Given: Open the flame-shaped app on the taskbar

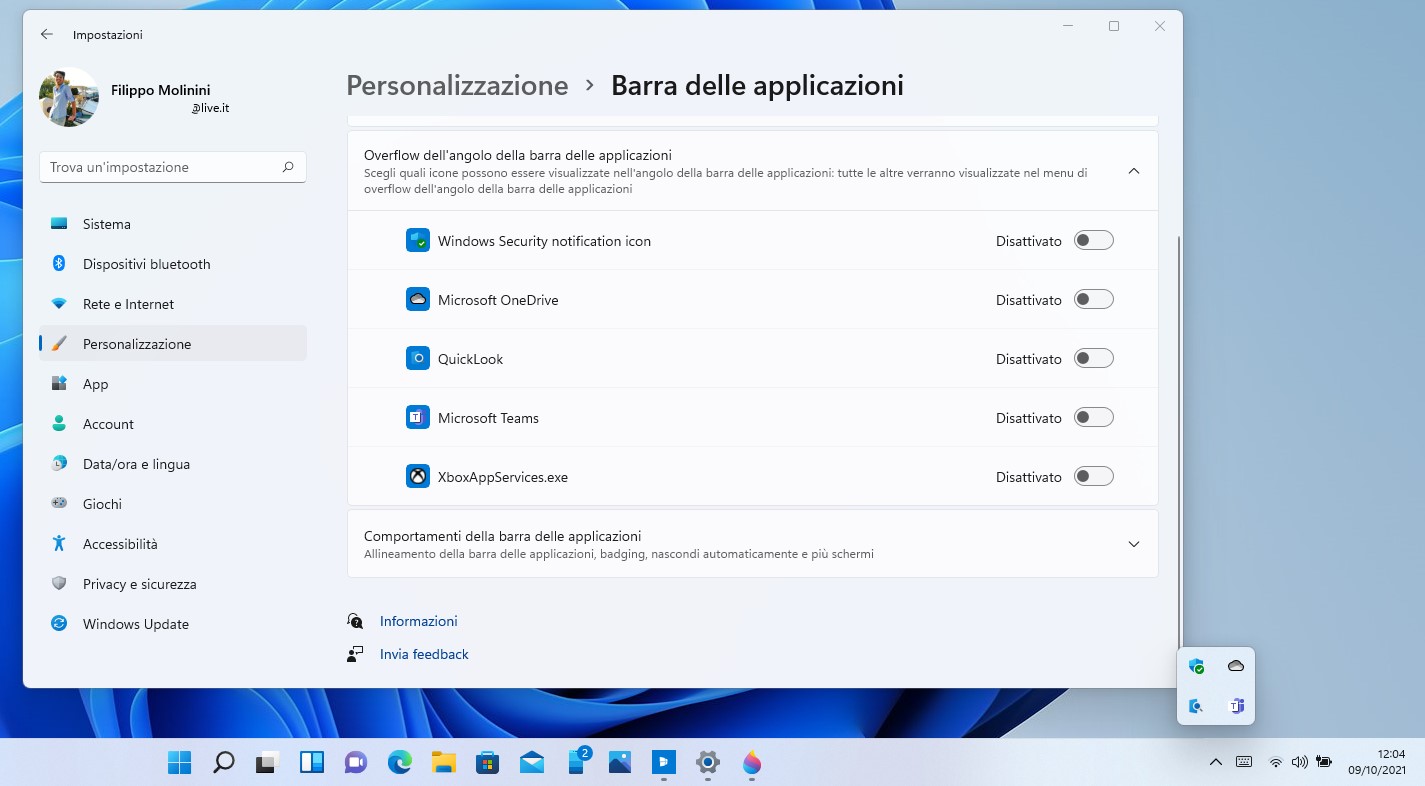Looking at the screenshot, I should (x=752, y=763).
